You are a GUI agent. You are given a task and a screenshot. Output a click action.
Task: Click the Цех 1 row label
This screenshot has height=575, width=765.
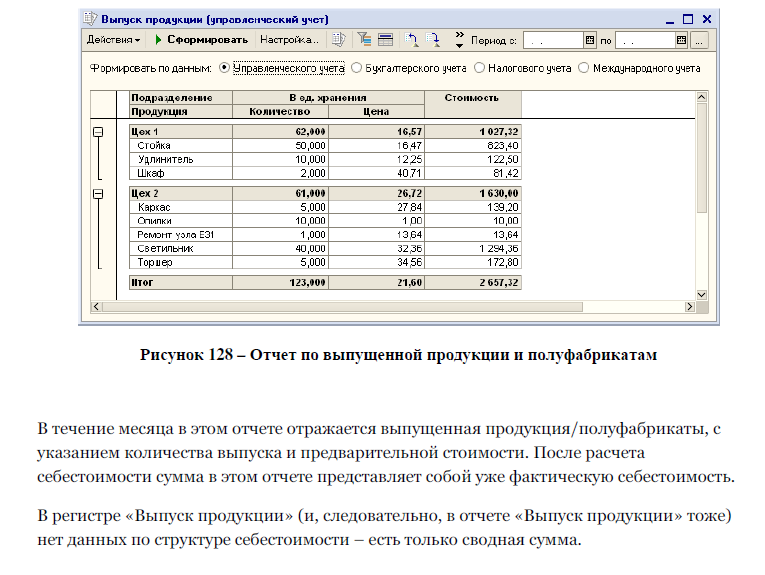181,132
